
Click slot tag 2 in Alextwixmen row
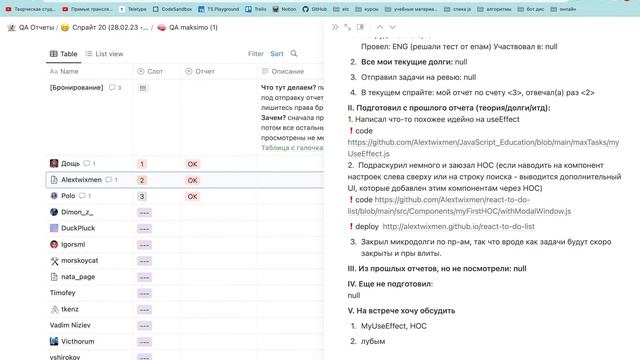coord(142,180)
